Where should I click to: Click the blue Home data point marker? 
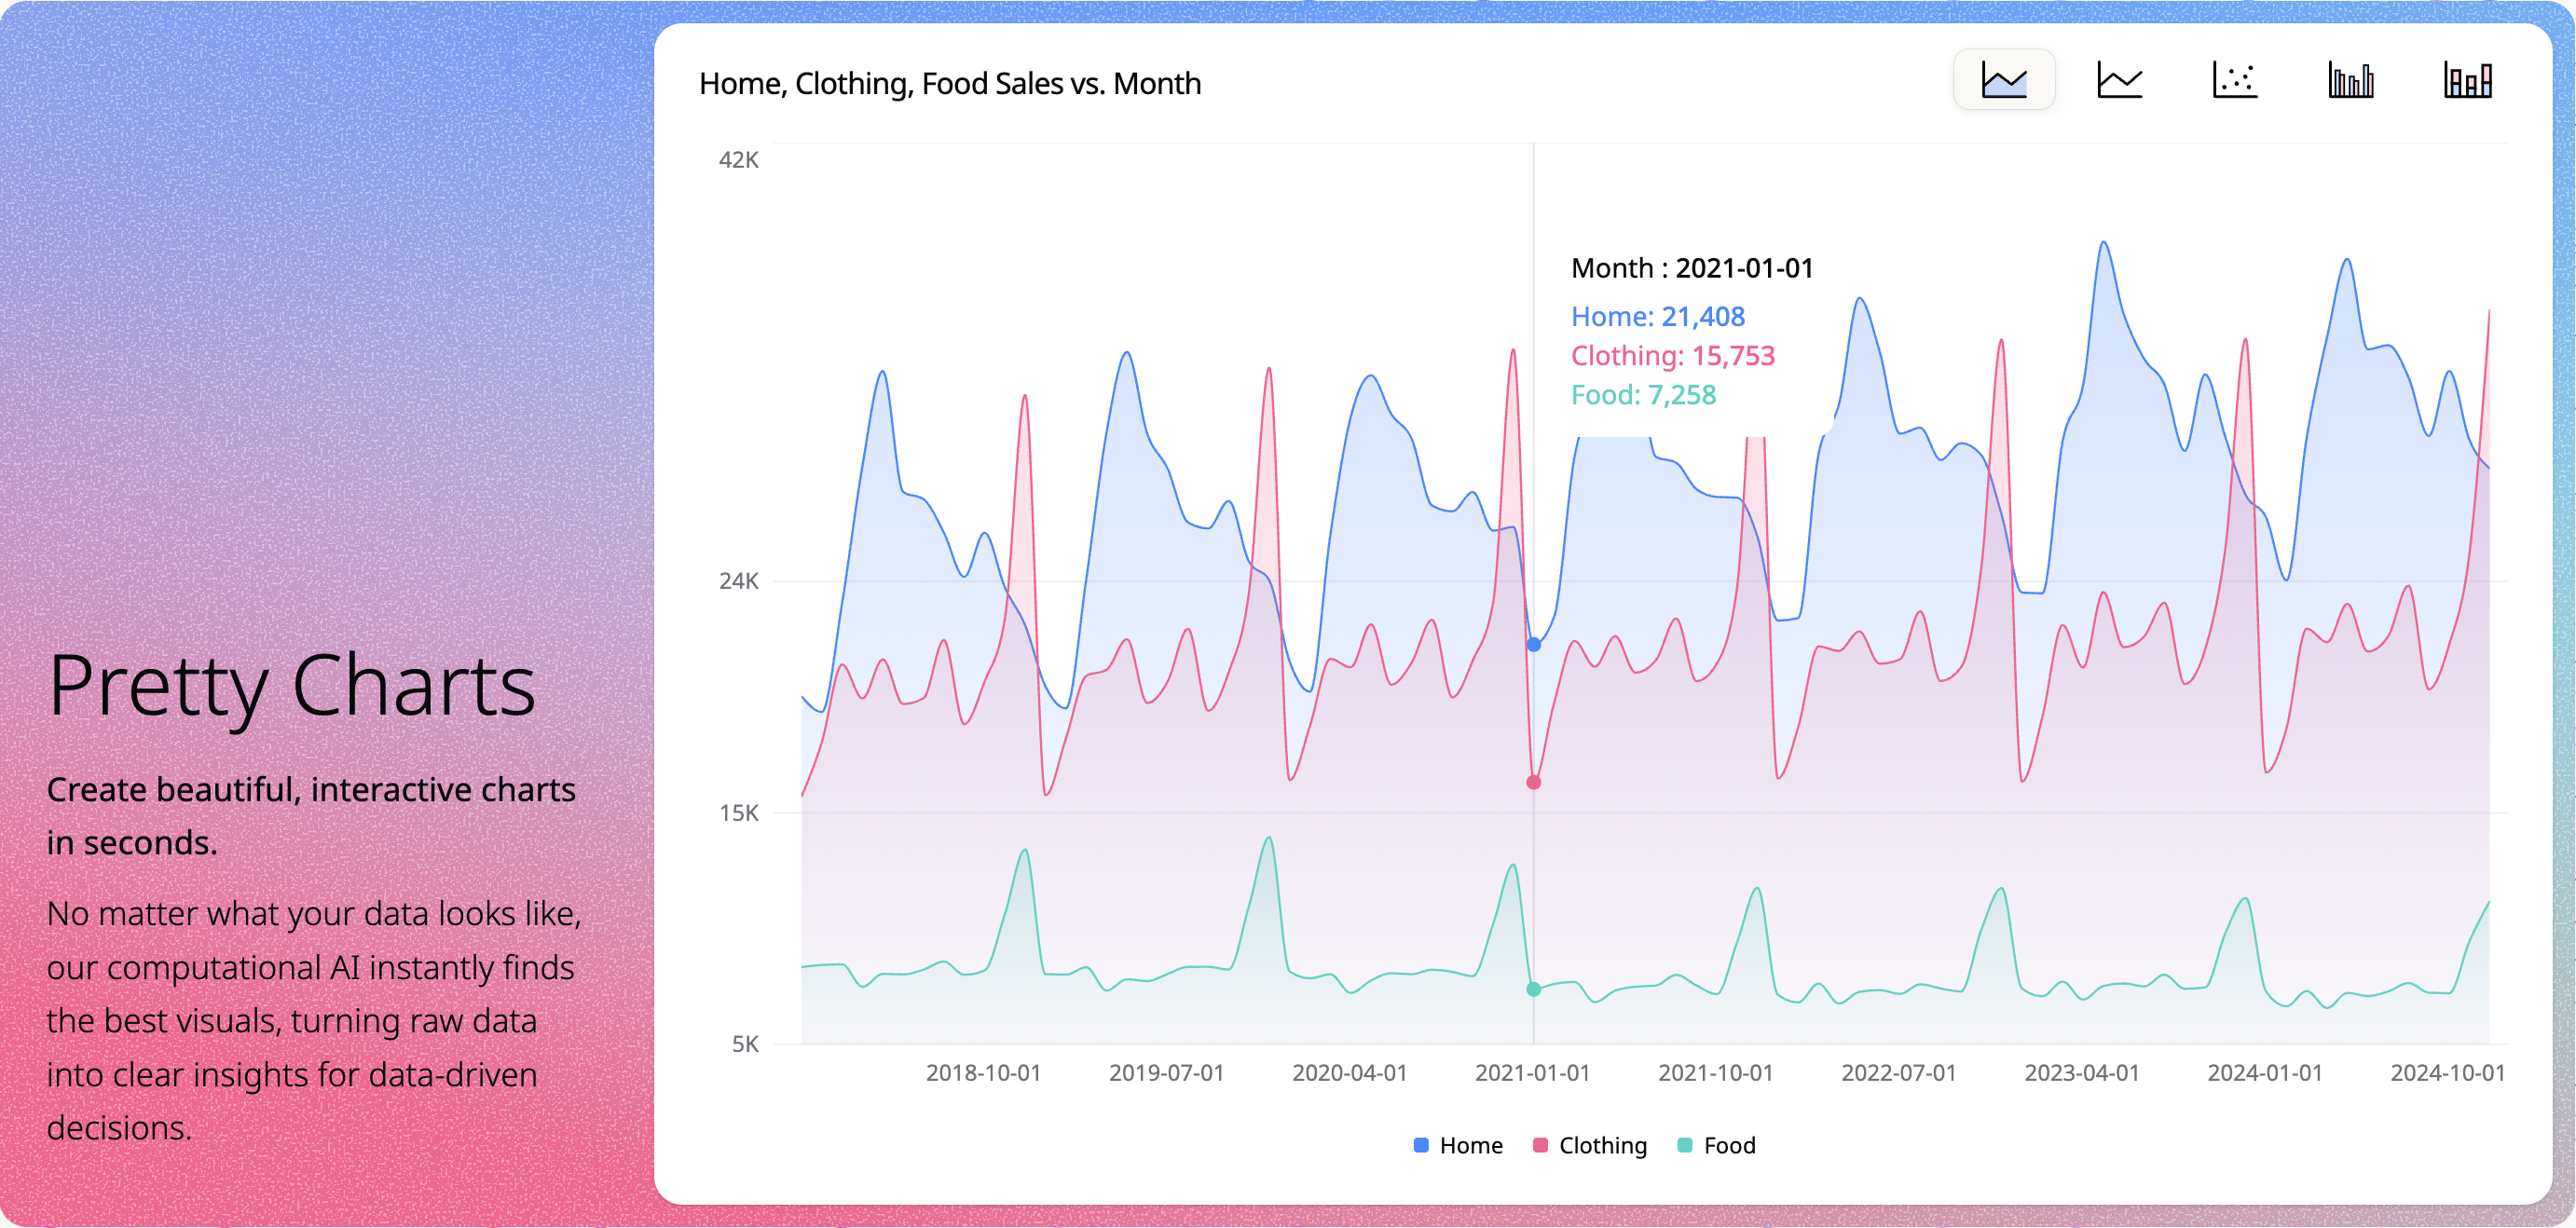tap(1534, 645)
